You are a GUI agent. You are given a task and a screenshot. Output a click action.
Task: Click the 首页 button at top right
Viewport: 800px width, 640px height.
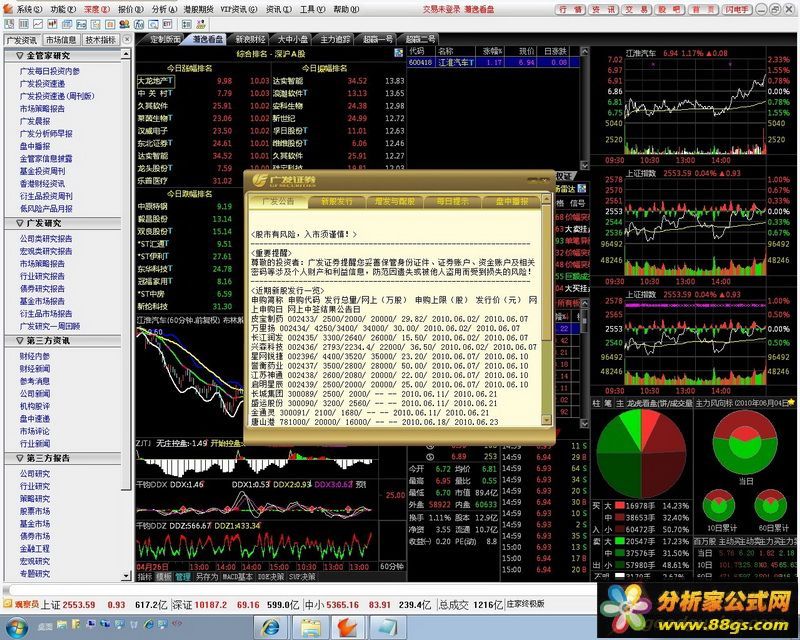(x=703, y=9)
